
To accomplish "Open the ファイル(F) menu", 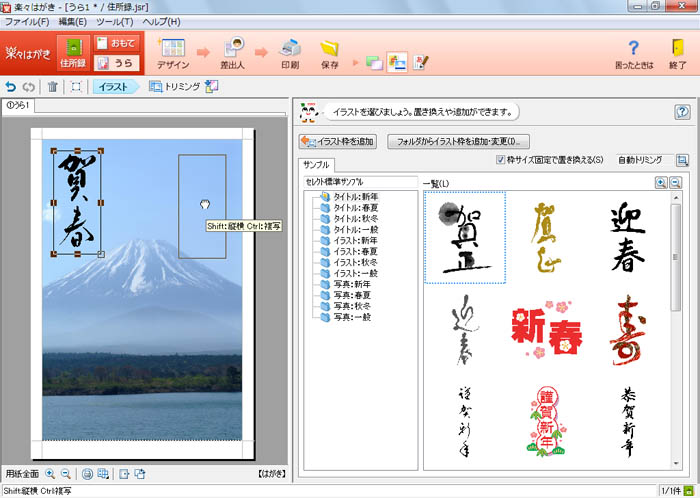I will pos(28,21).
